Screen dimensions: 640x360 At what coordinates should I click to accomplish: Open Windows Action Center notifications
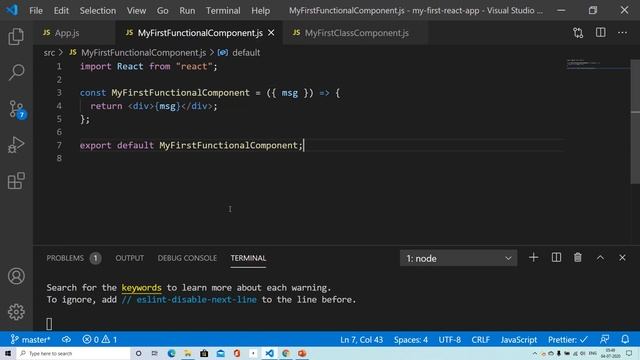click(629, 353)
